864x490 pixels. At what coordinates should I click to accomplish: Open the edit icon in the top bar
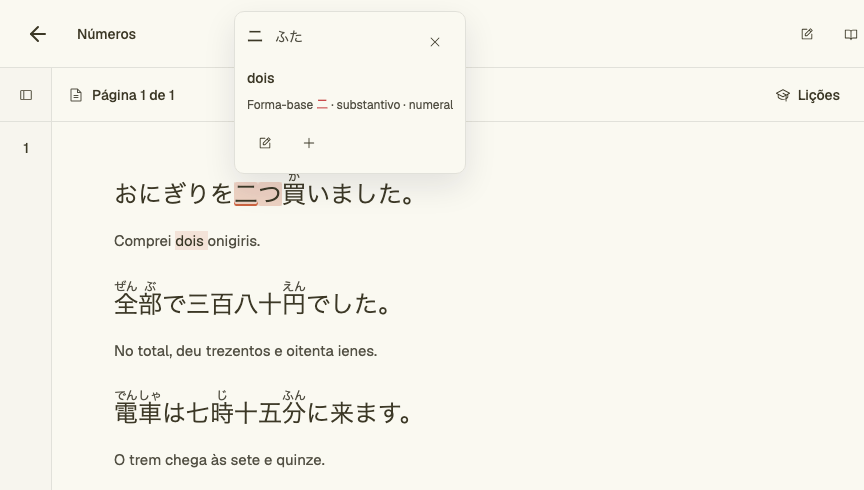[807, 34]
